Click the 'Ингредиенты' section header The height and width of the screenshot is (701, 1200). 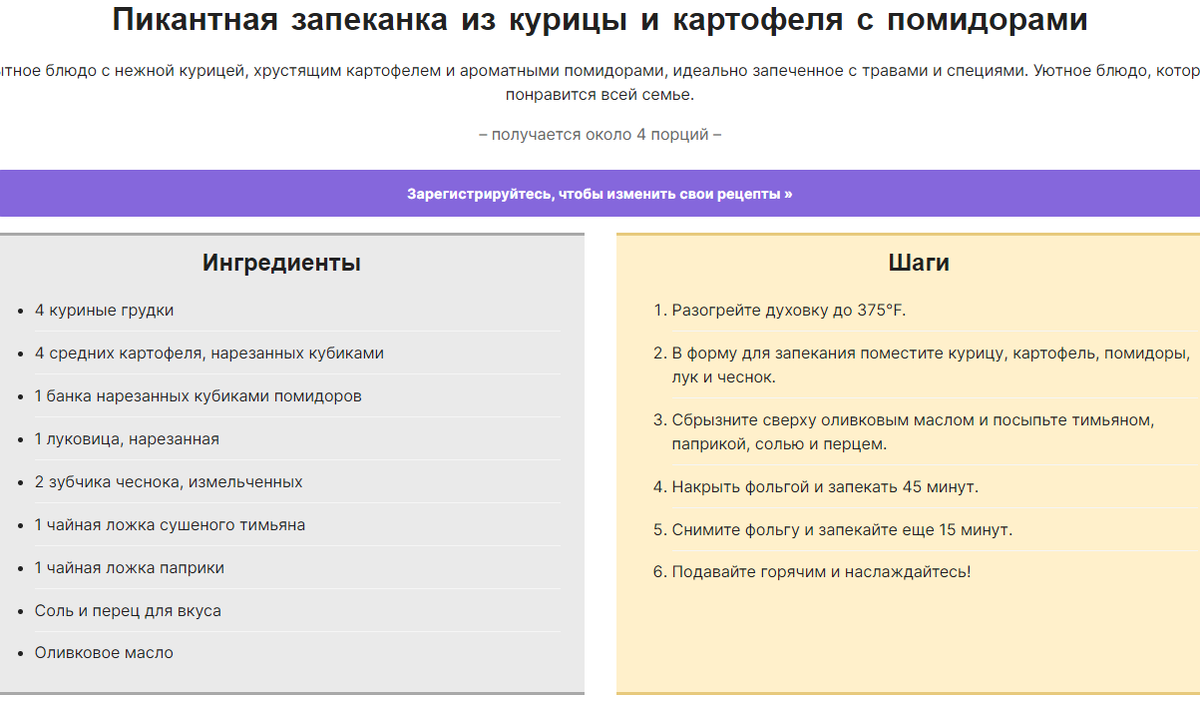point(281,263)
